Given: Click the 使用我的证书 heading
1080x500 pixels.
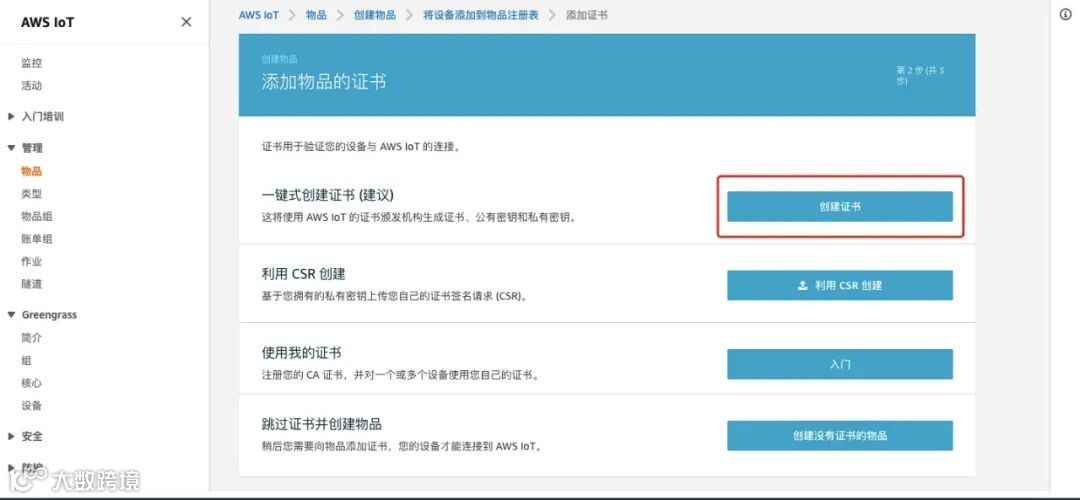Looking at the screenshot, I should (x=302, y=353).
